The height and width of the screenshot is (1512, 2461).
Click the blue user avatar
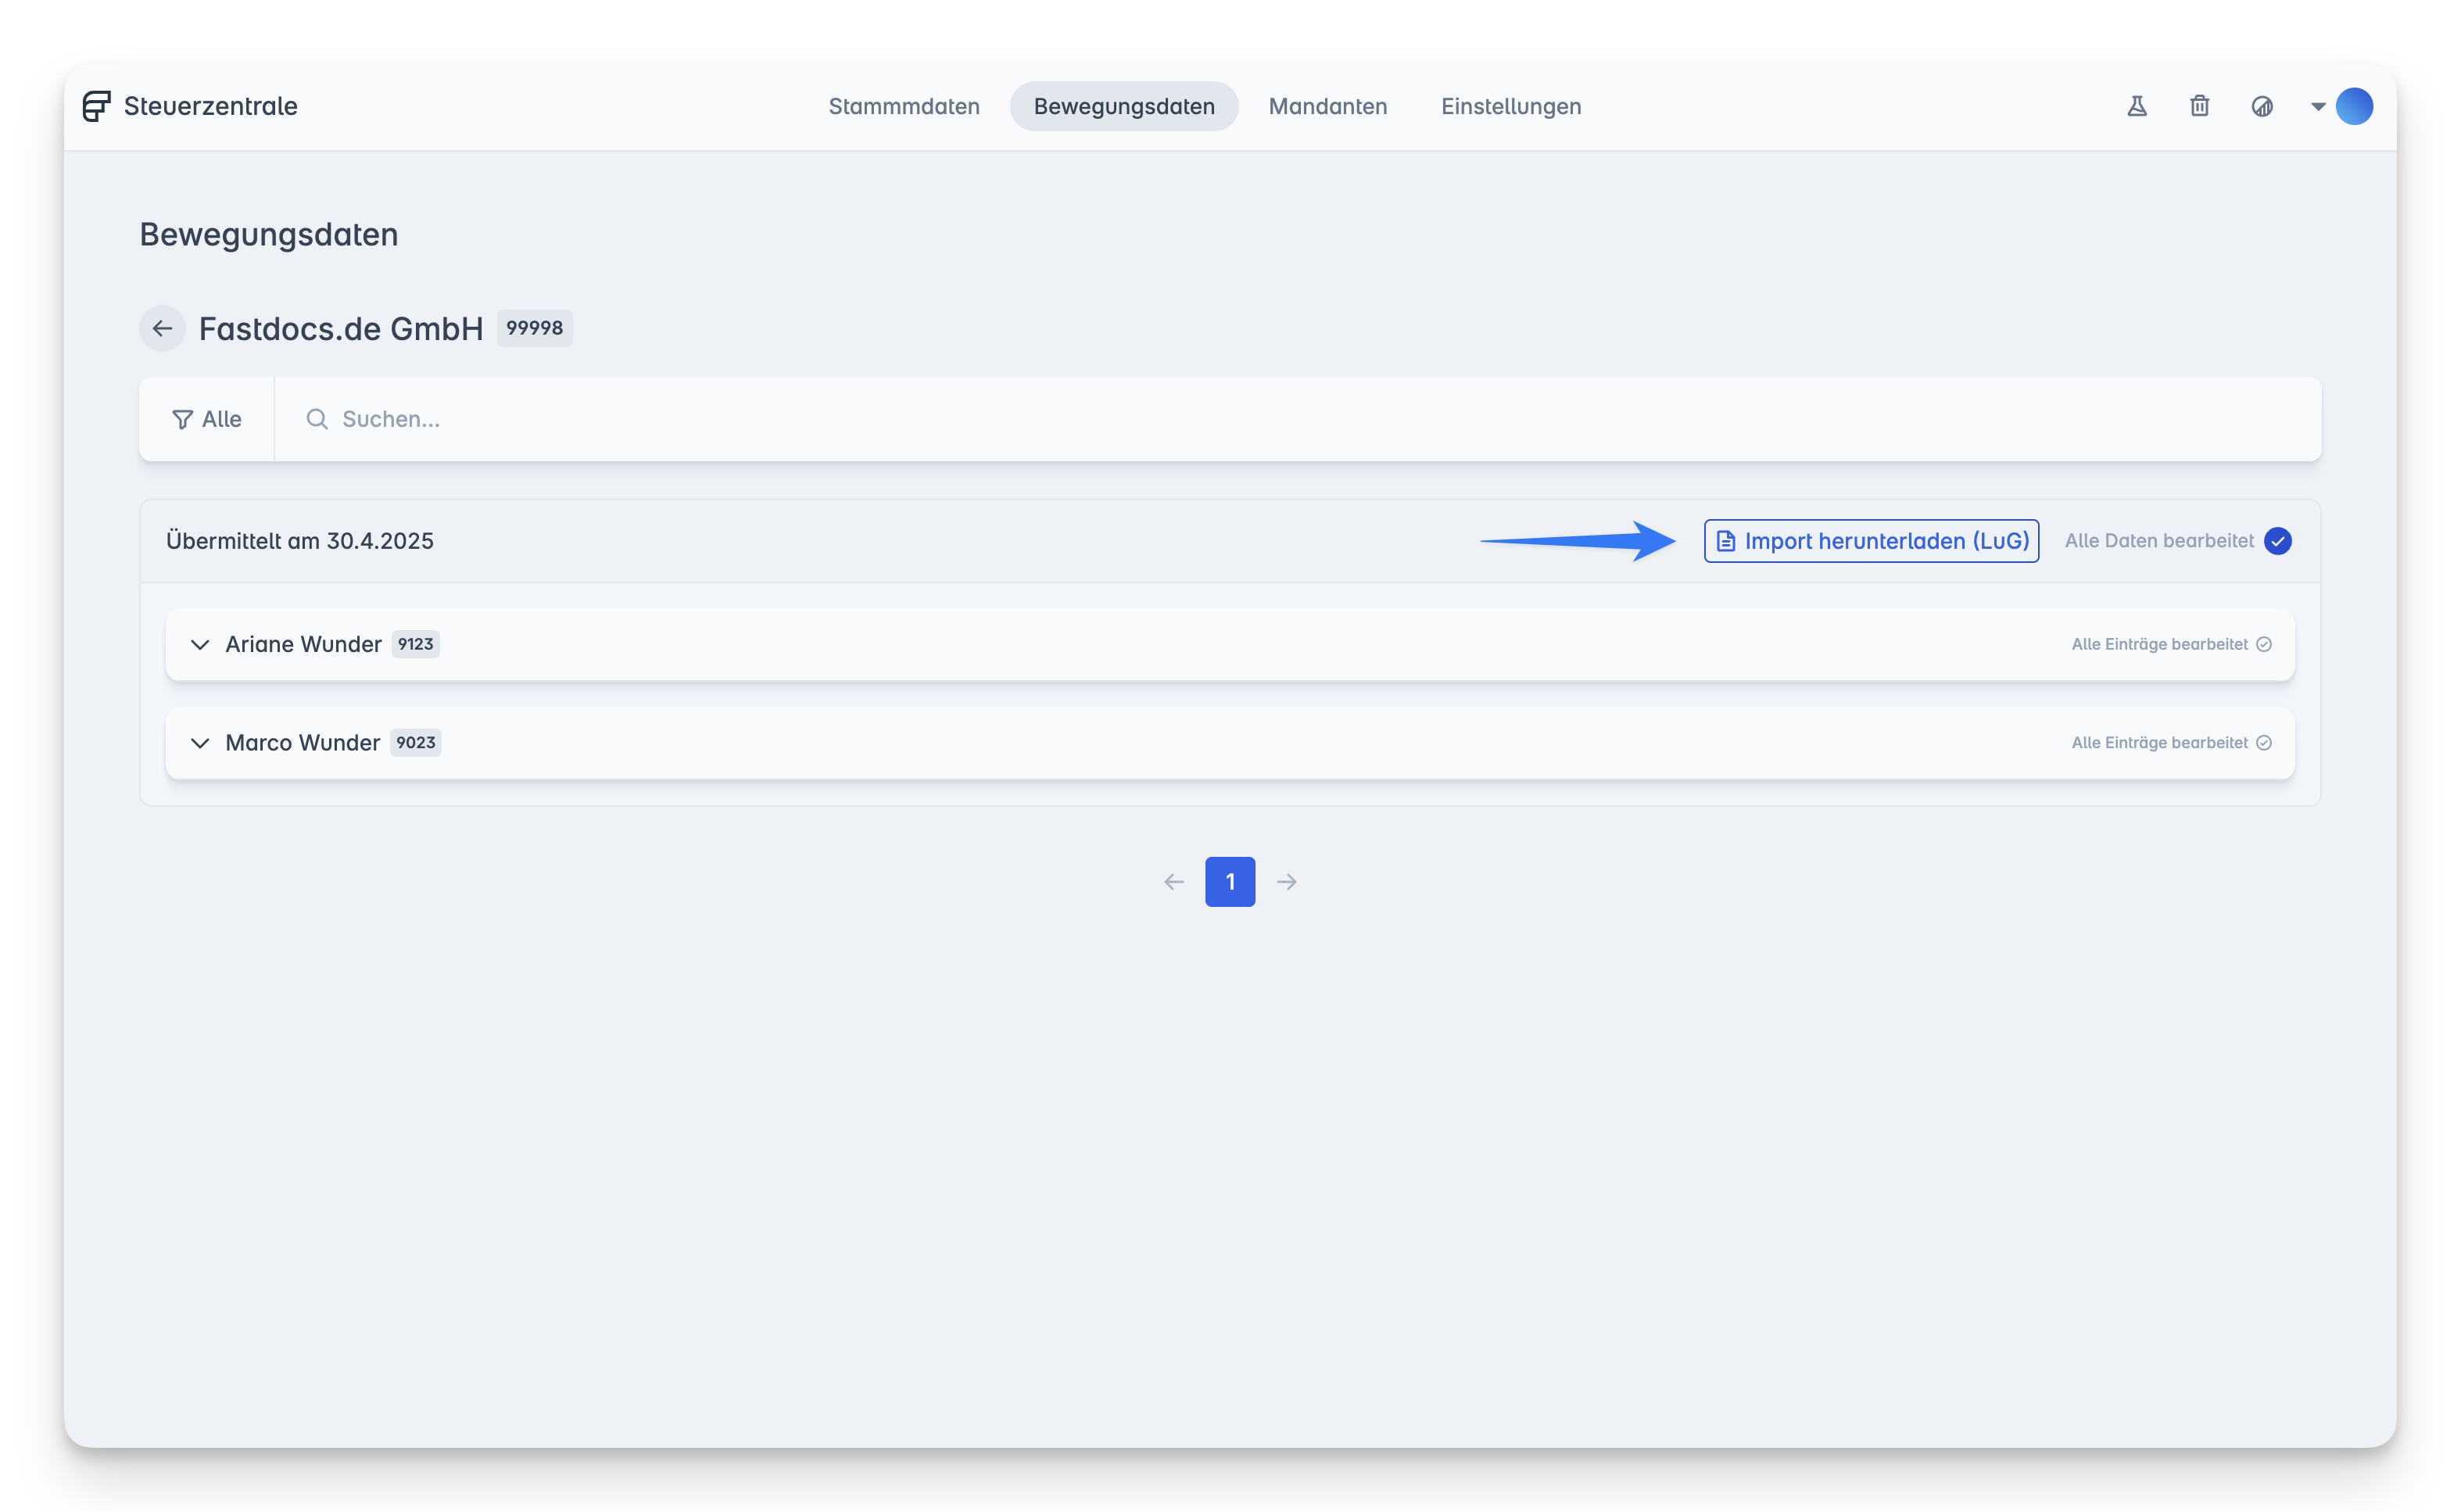[x=2353, y=106]
